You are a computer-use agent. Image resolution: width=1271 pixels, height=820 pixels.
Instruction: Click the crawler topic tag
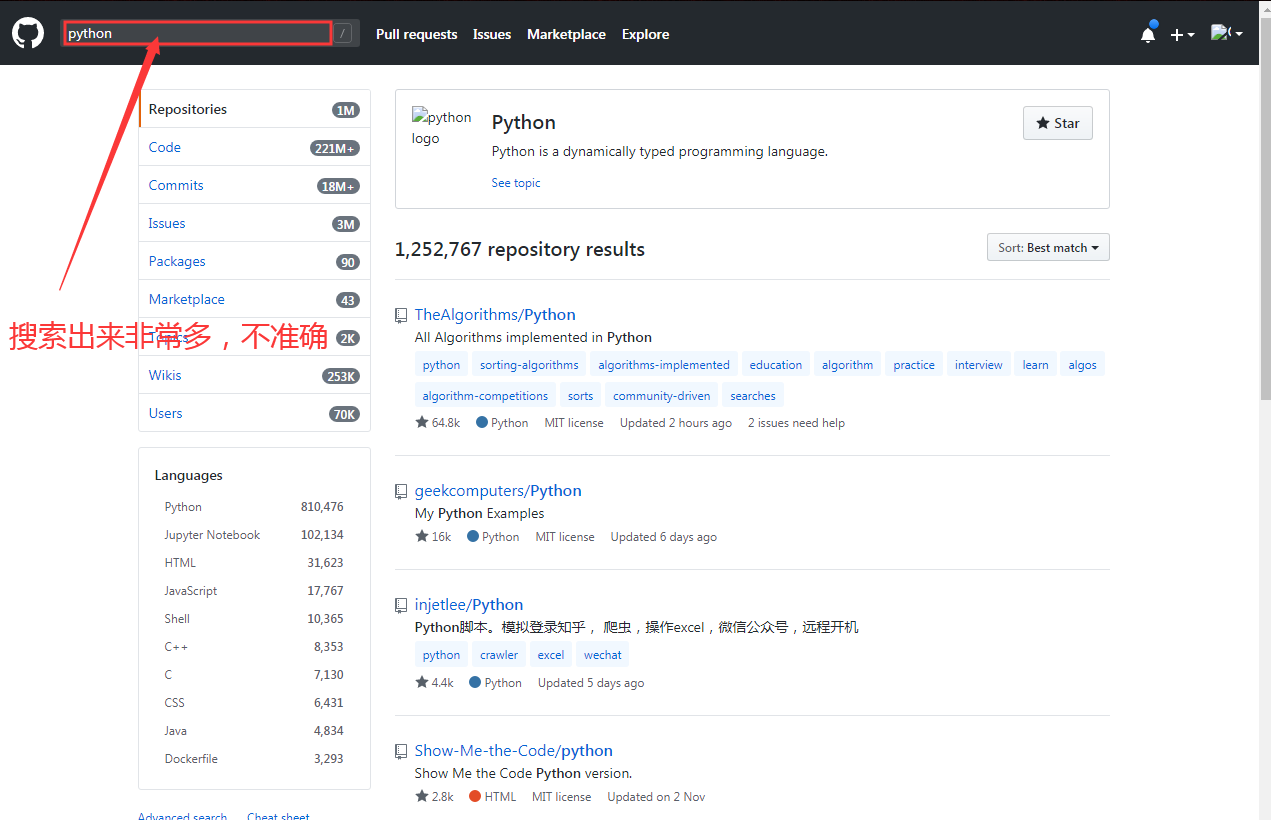[x=499, y=655]
